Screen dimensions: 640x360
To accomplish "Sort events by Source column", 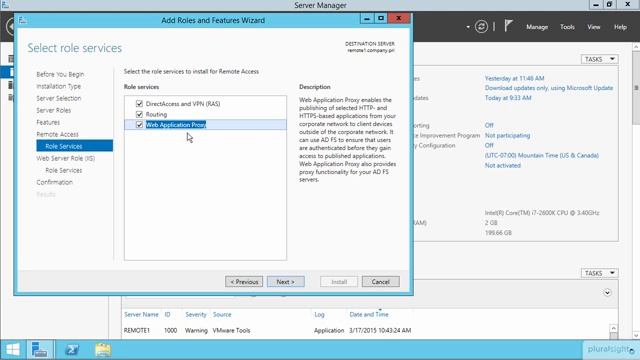I will click(x=222, y=315).
